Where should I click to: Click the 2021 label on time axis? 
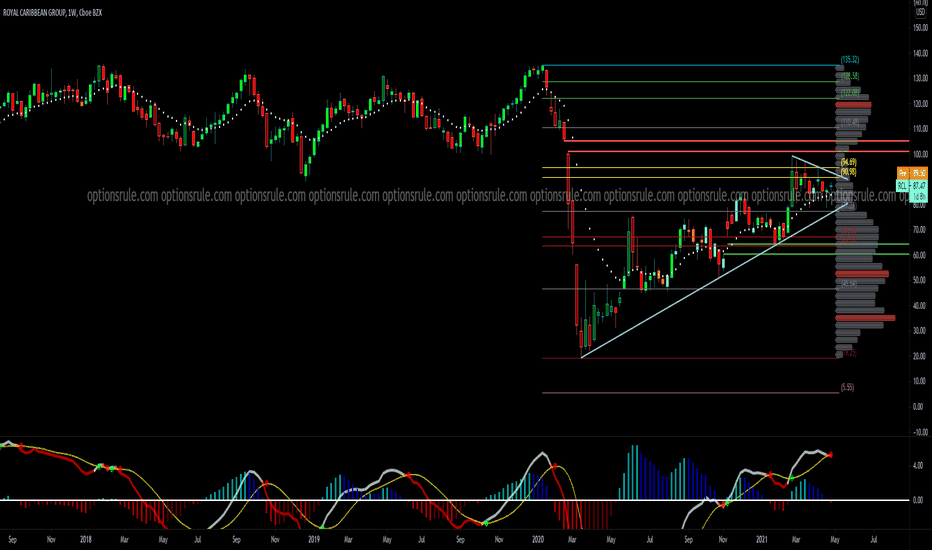point(762,540)
